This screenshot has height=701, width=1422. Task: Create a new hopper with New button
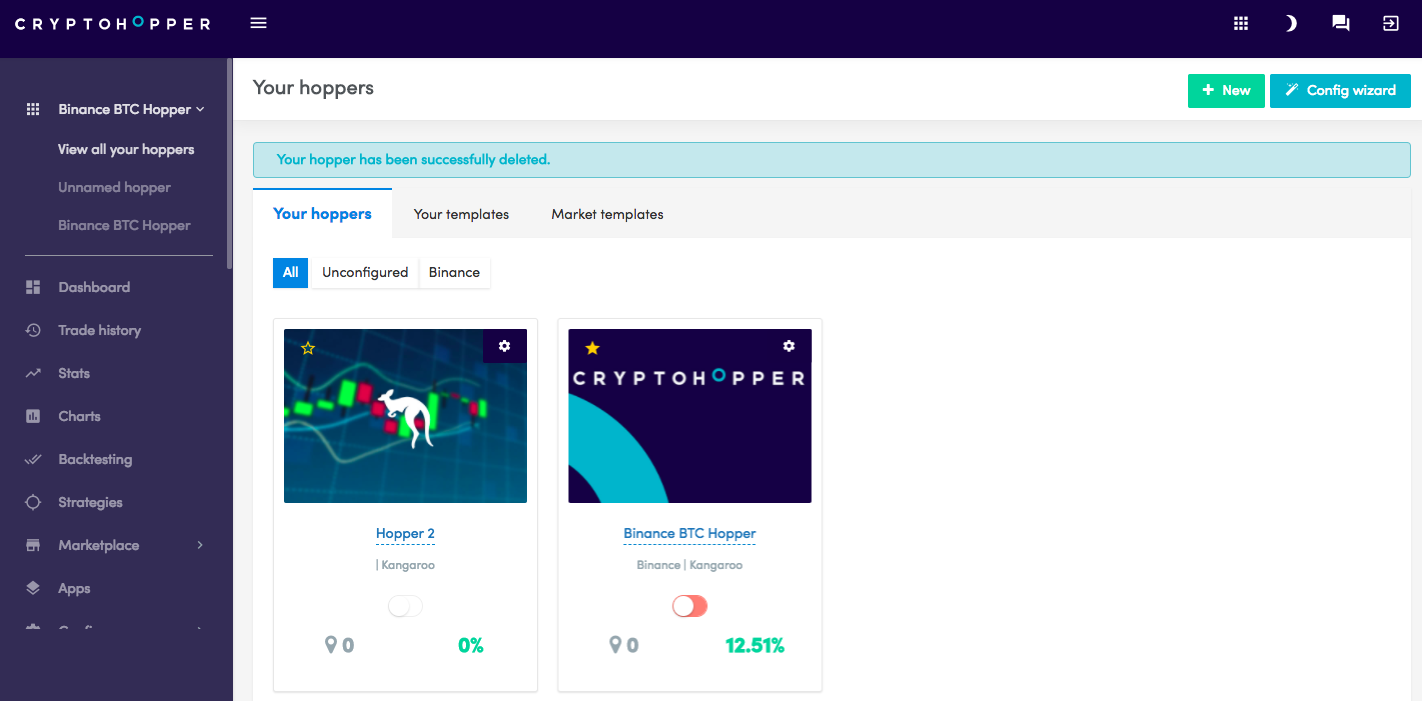tap(1226, 90)
